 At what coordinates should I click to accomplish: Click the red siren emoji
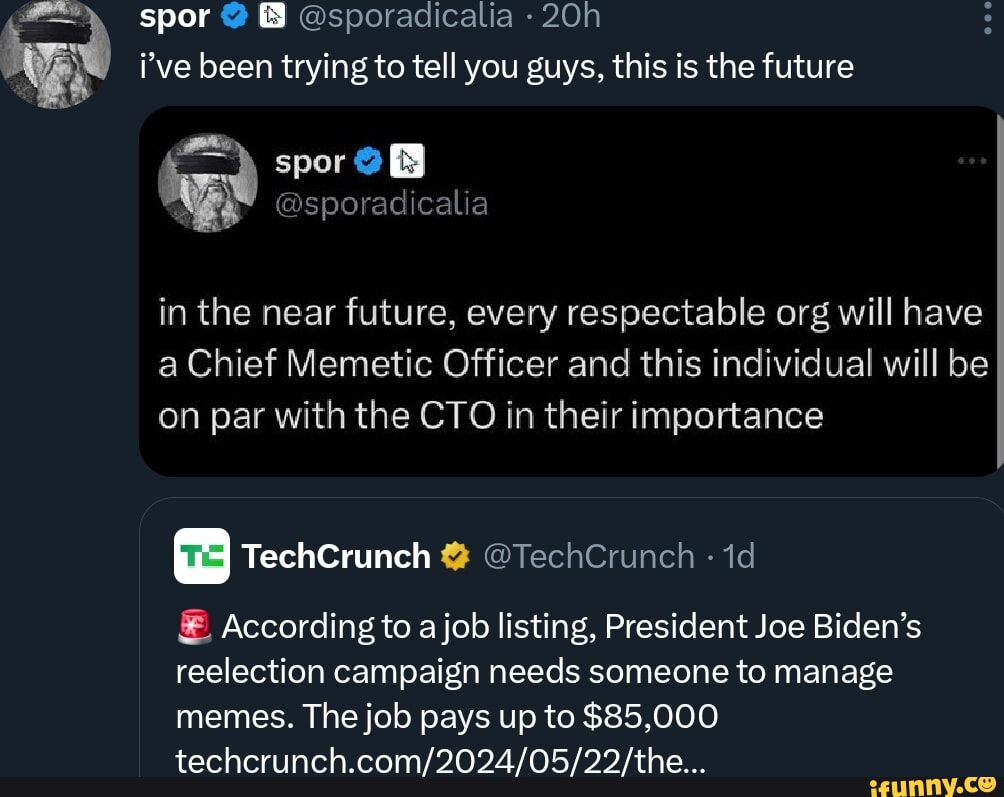[x=193, y=627]
